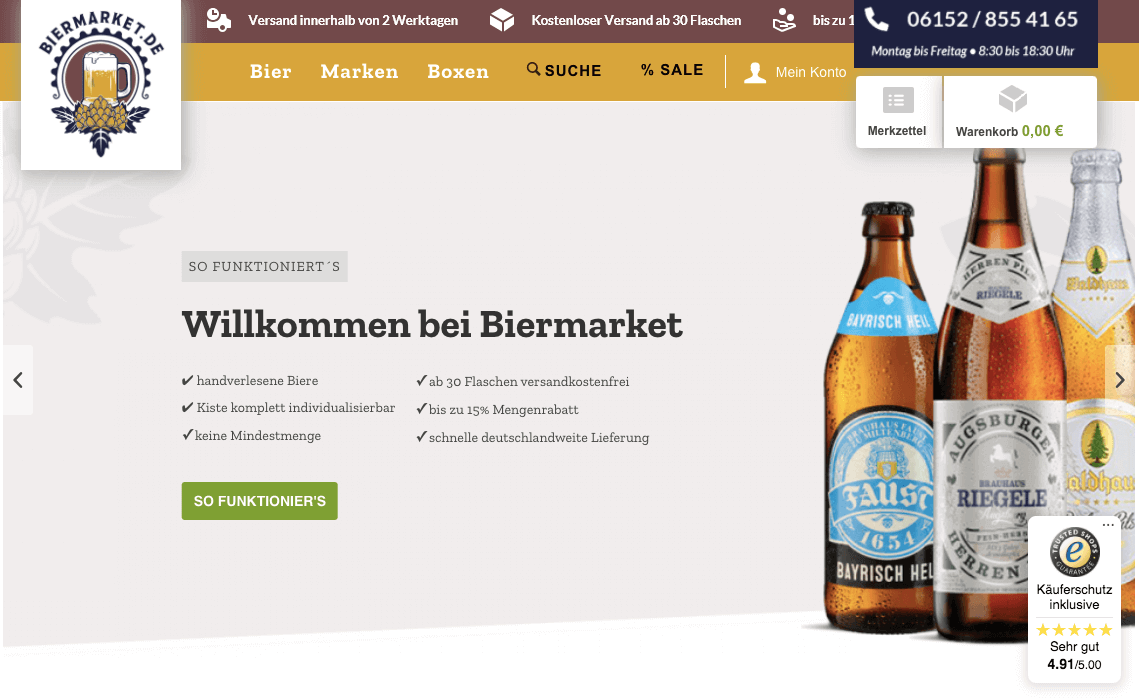Click the keine Mindestmenge item

(x=251, y=436)
